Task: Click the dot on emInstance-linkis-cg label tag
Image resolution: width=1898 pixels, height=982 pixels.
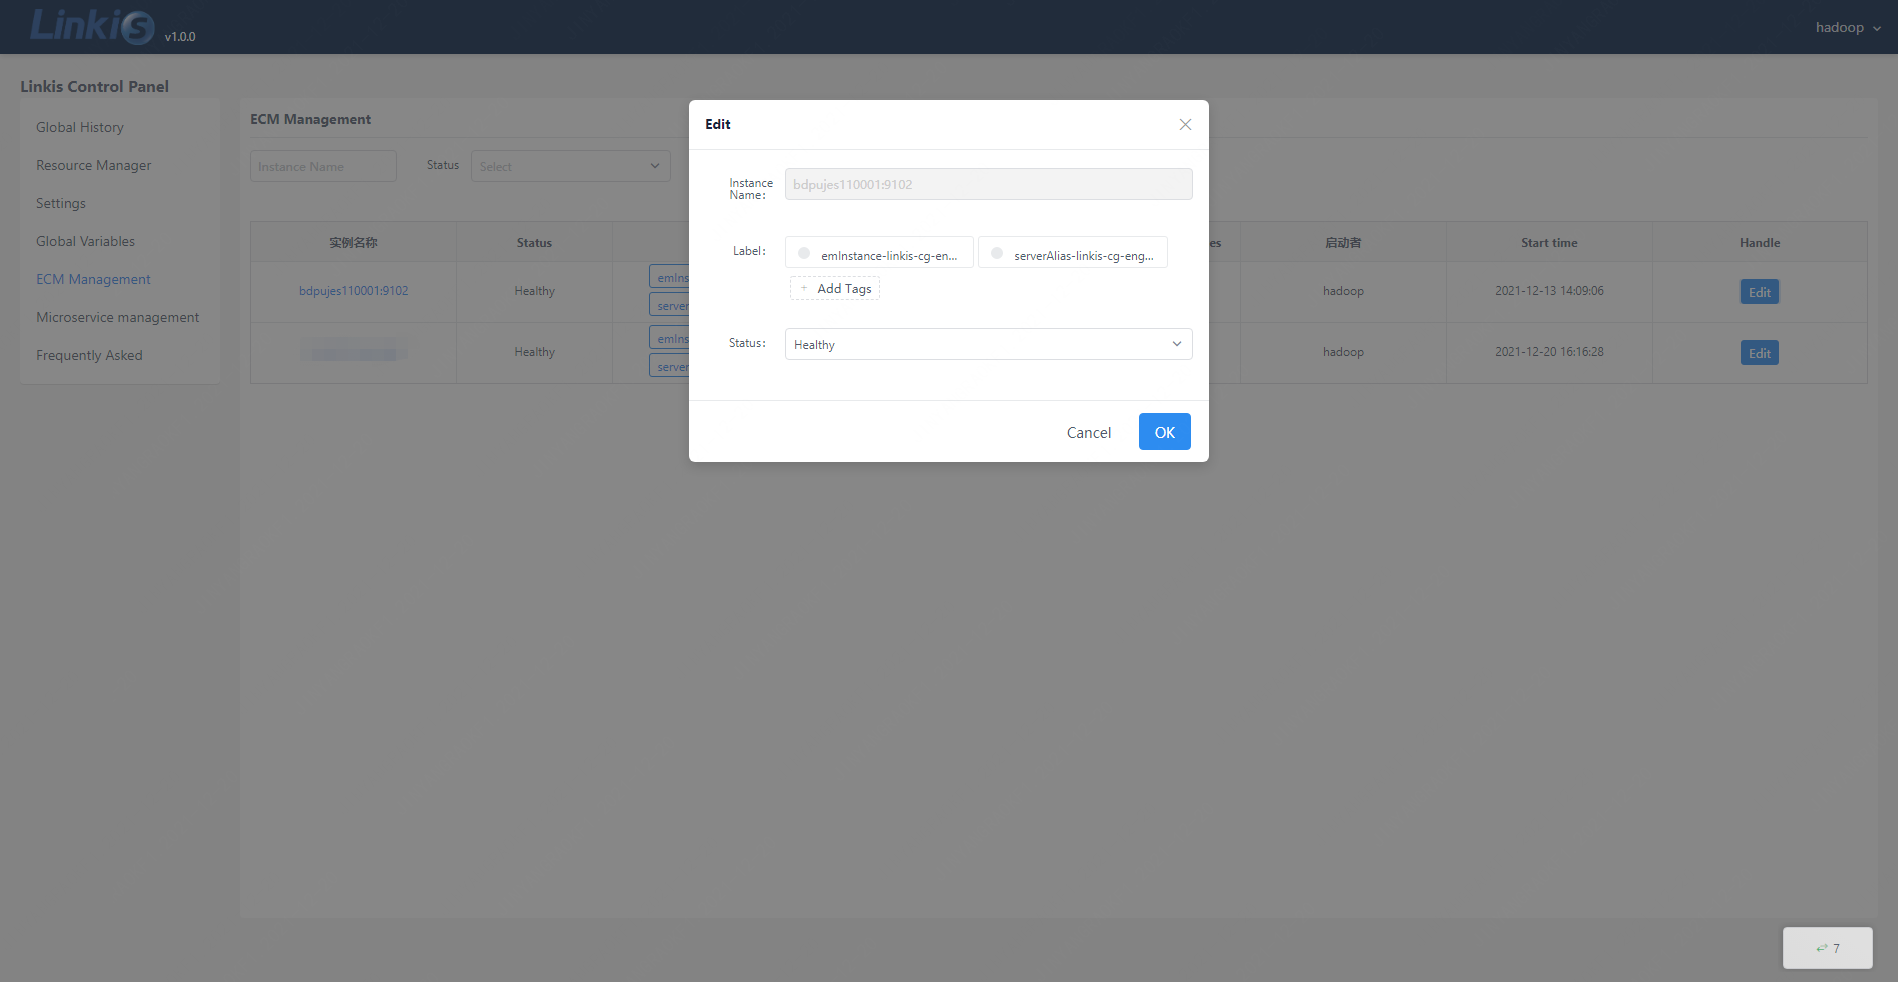Action: [804, 254]
